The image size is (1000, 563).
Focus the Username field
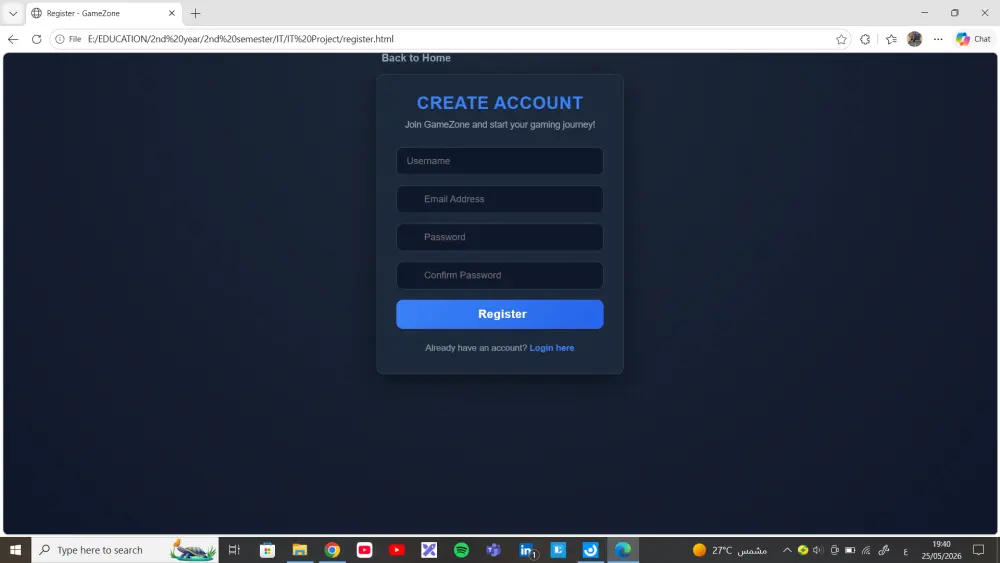coord(499,161)
